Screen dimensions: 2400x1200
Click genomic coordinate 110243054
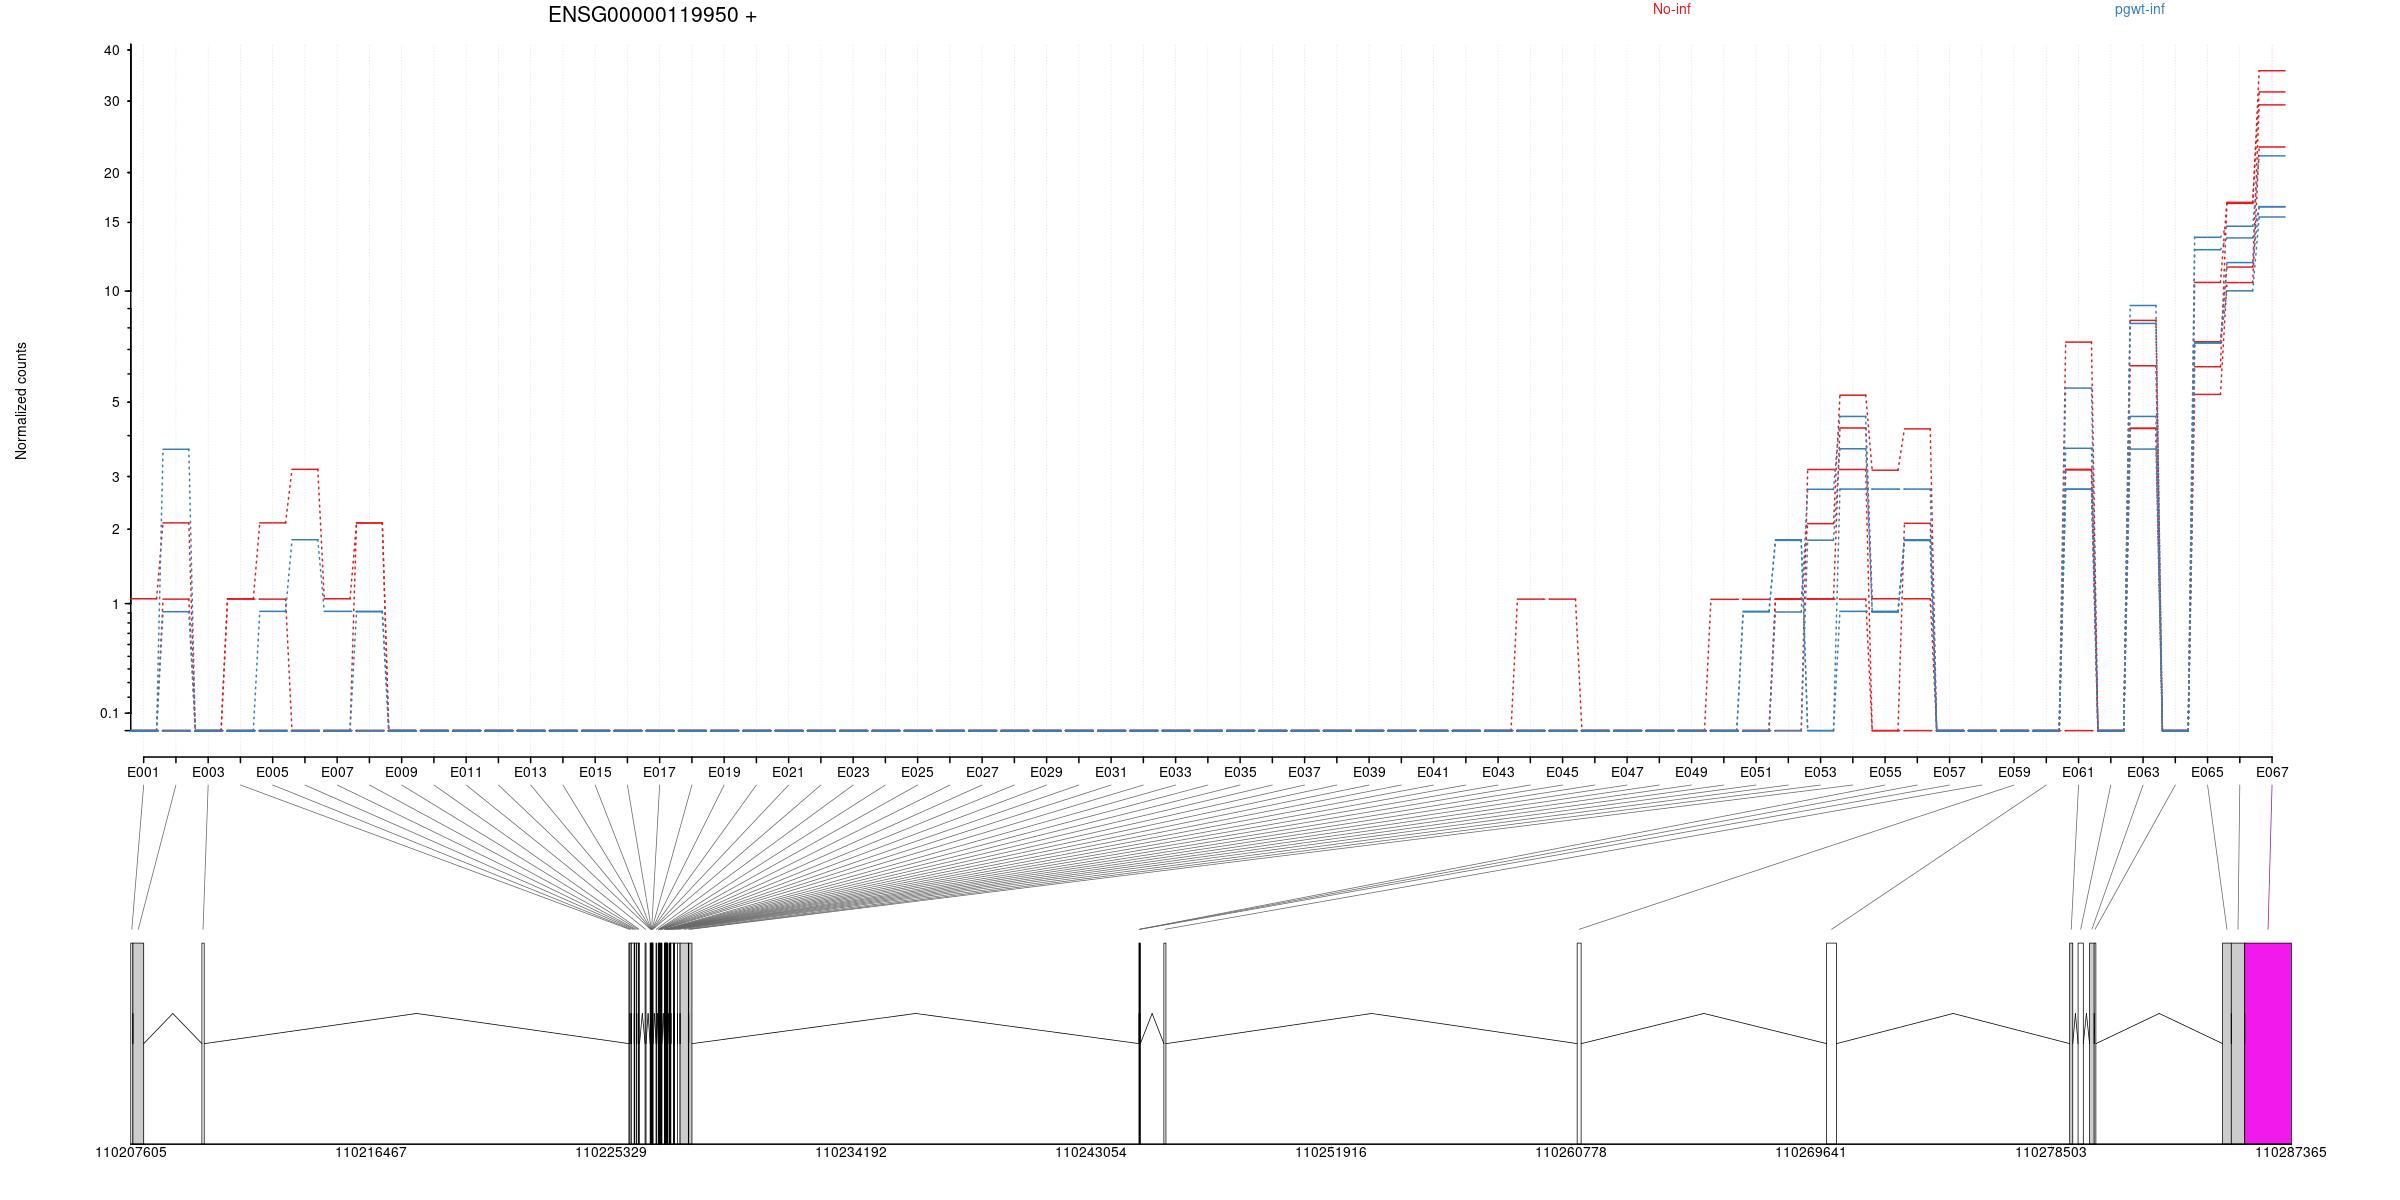(x=1091, y=1153)
